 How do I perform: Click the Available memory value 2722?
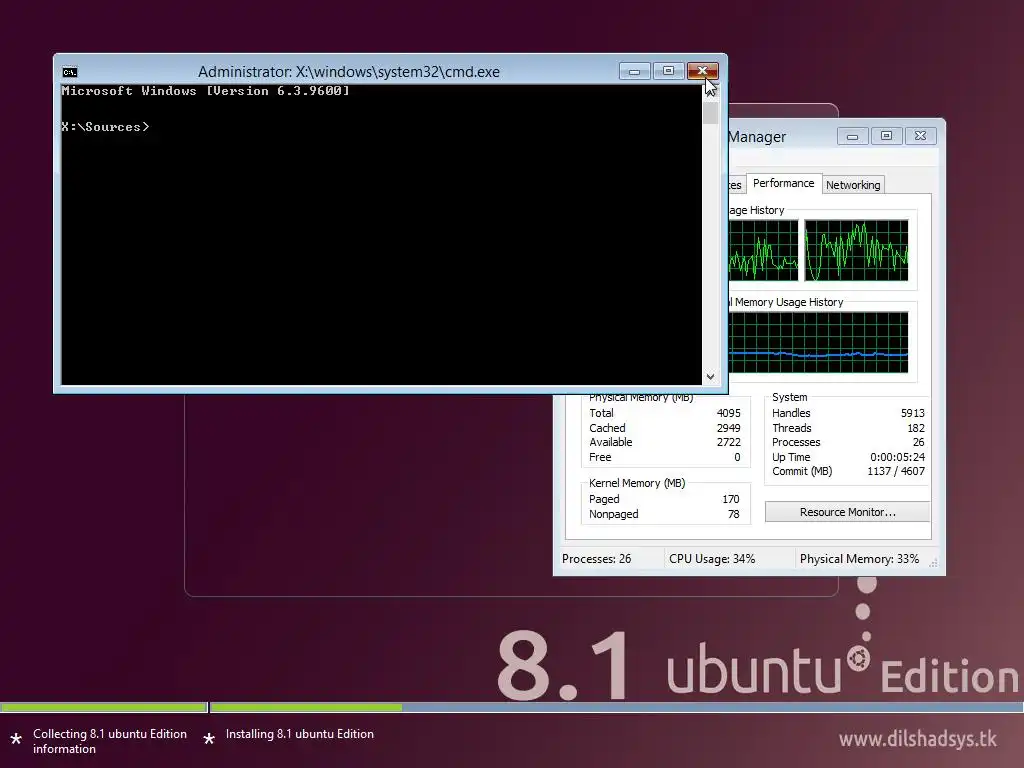tap(729, 442)
